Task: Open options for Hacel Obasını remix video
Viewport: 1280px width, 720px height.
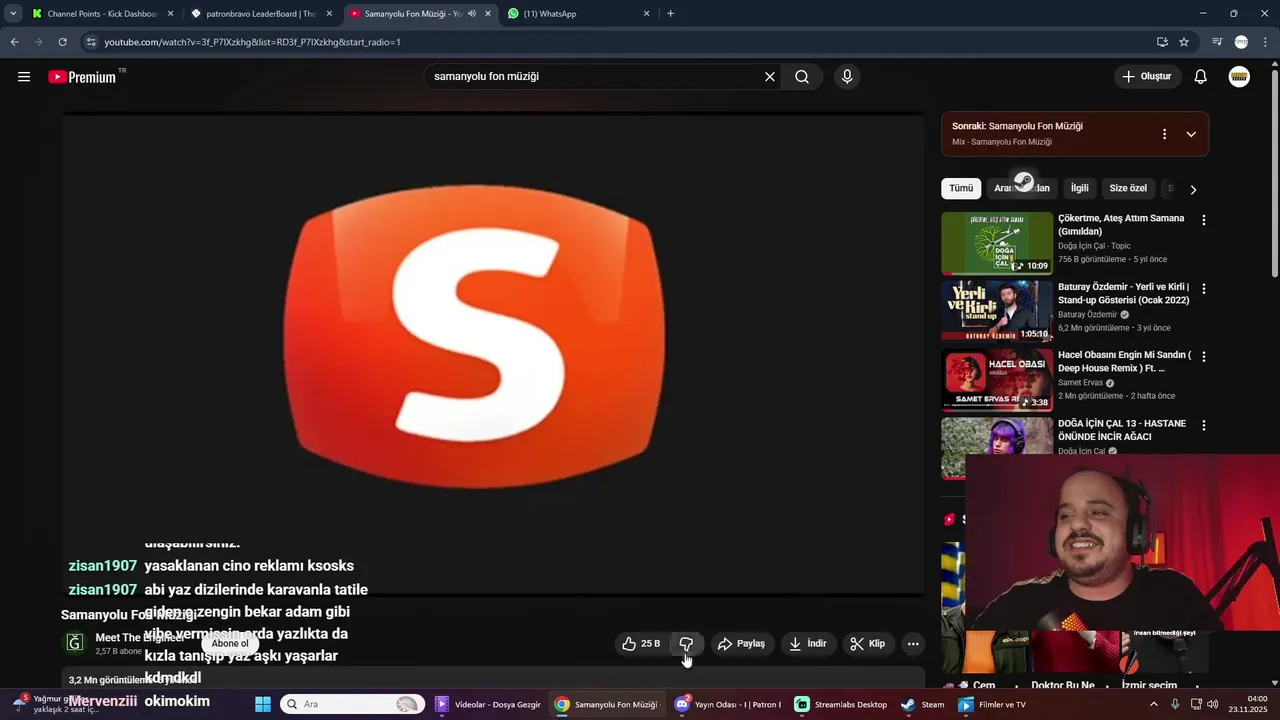Action: point(1204,357)
